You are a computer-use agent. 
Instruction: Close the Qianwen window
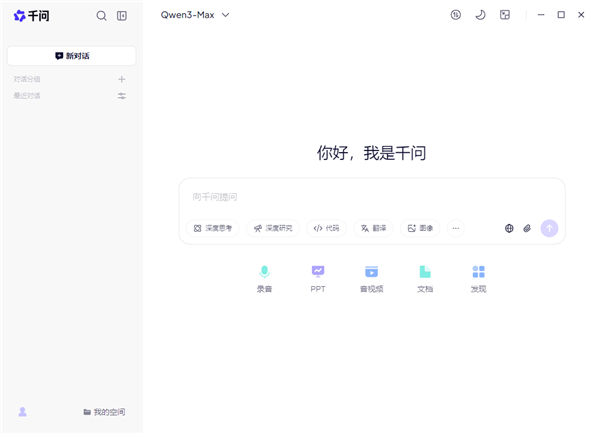pyautogui.click(x=581, y=15)
